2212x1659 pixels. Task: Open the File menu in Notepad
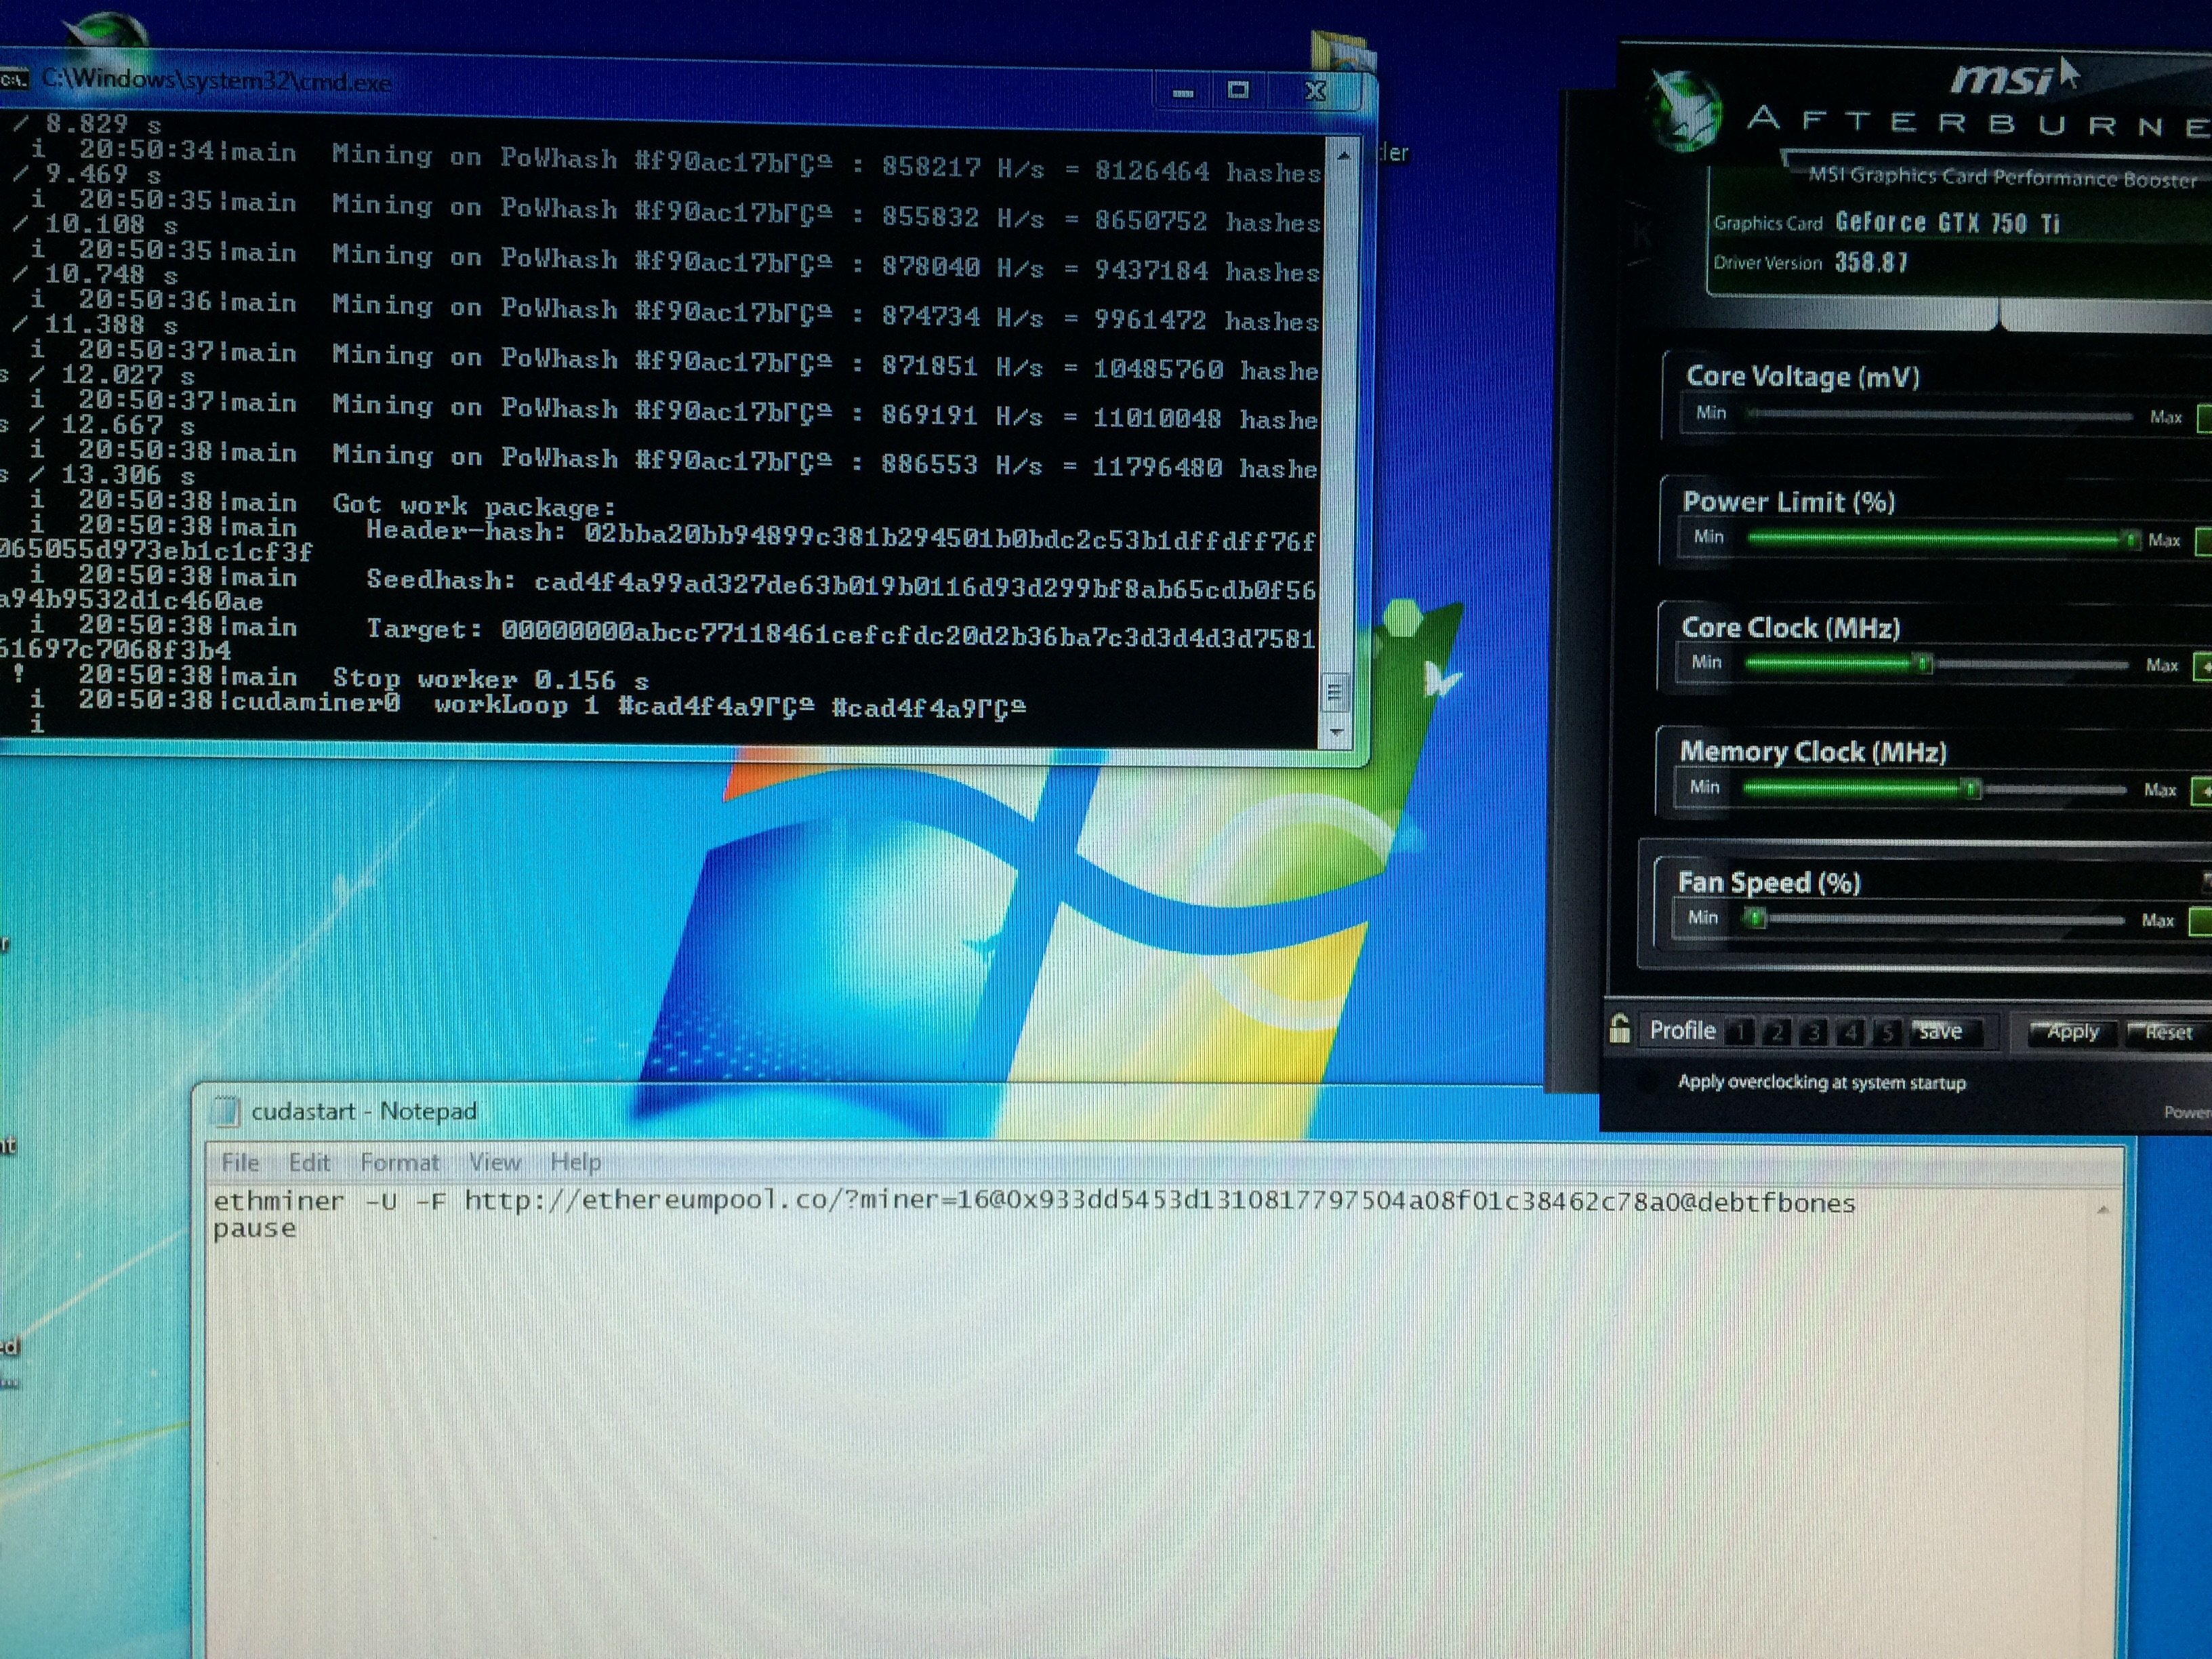240,1162
